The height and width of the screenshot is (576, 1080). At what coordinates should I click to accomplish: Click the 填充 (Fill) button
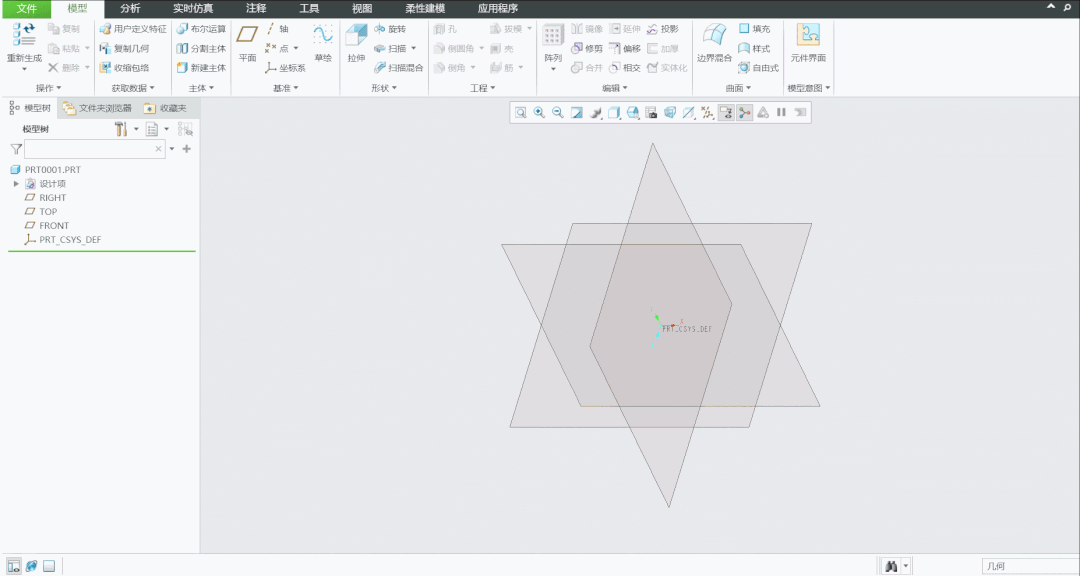click(754, 29)
